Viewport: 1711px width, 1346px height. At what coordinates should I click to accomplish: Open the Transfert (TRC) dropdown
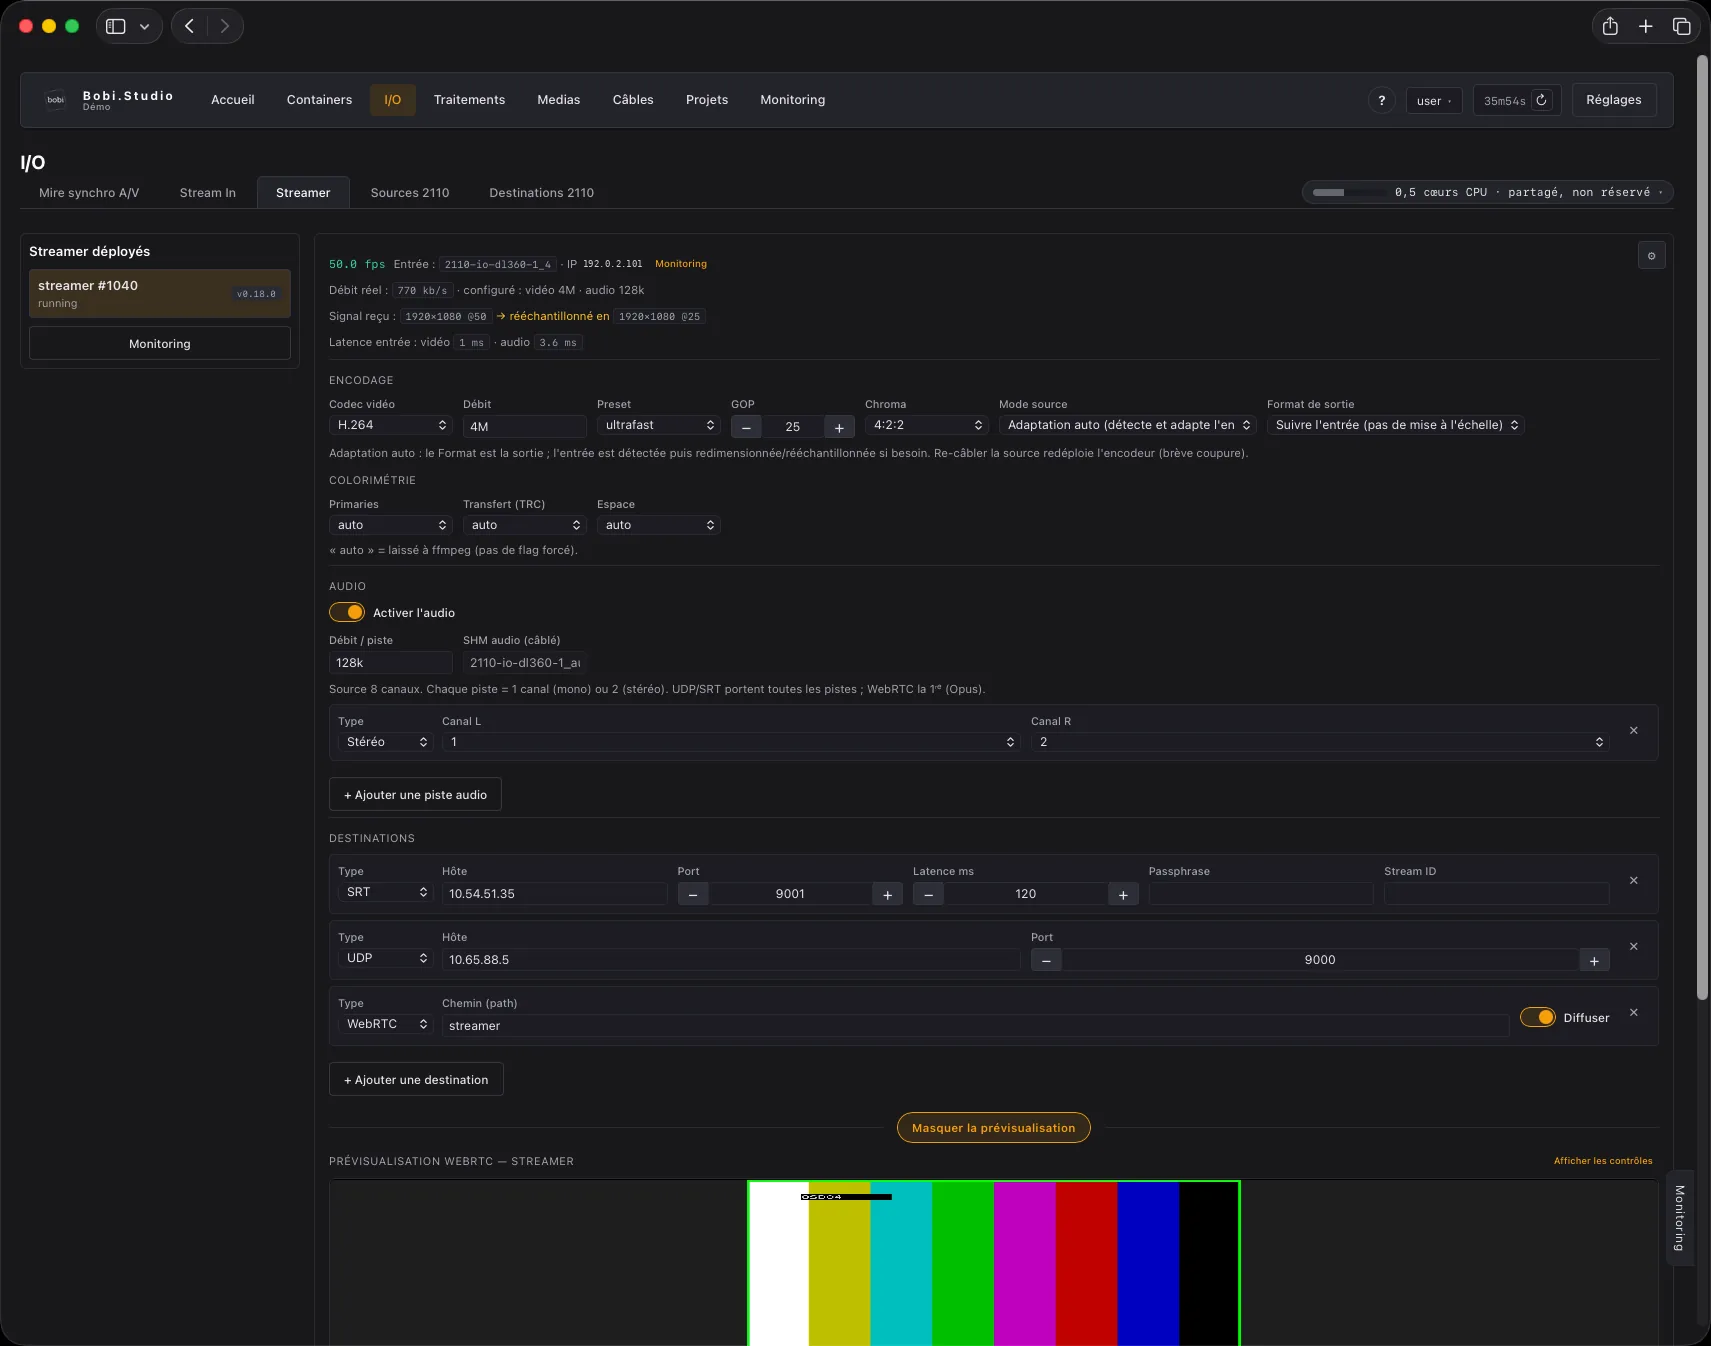525,525
